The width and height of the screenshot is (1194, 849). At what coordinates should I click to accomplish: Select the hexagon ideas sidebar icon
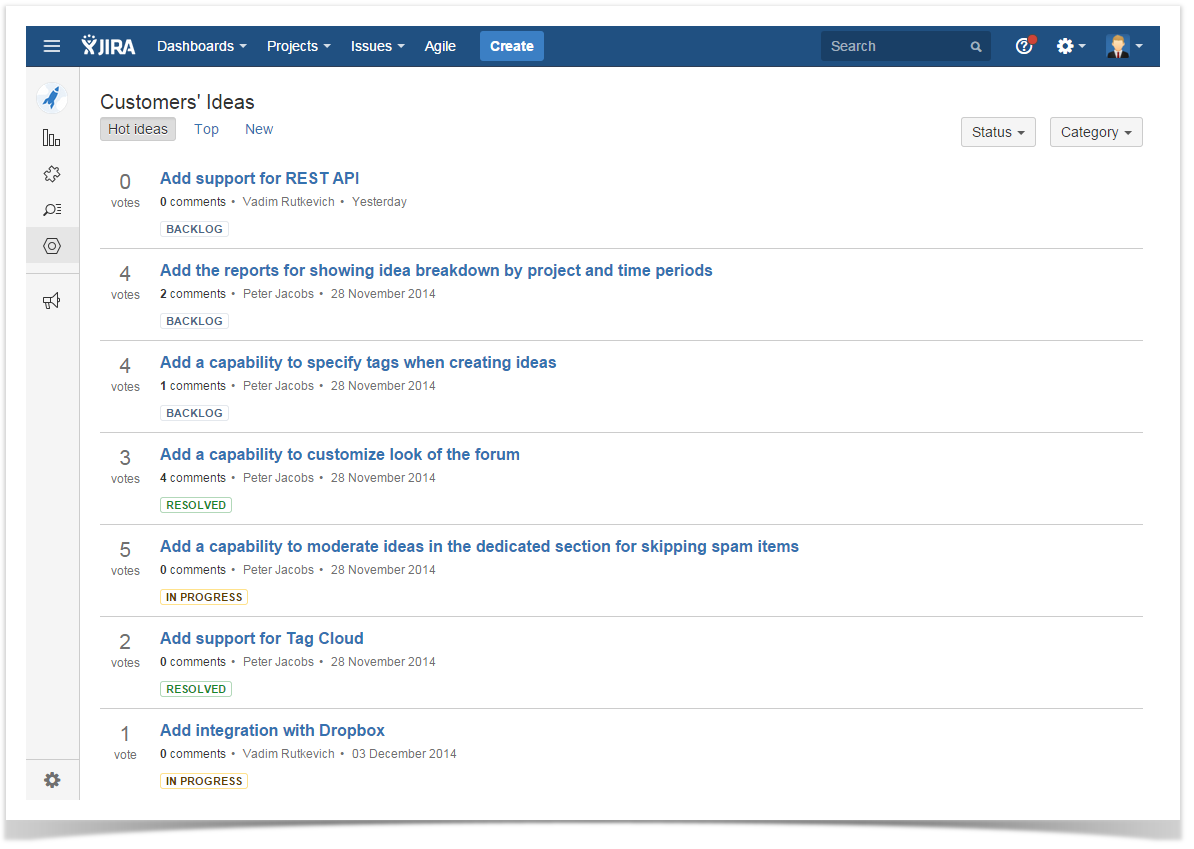tap(52, 246)
